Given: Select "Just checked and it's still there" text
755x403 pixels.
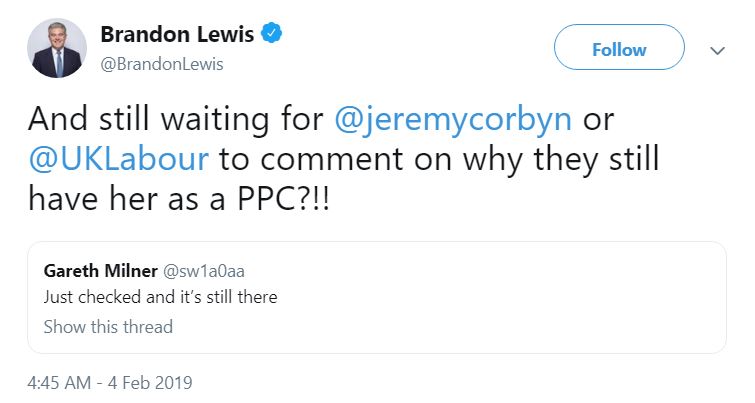Looking at the screenshot, I should tap(160, 297).
